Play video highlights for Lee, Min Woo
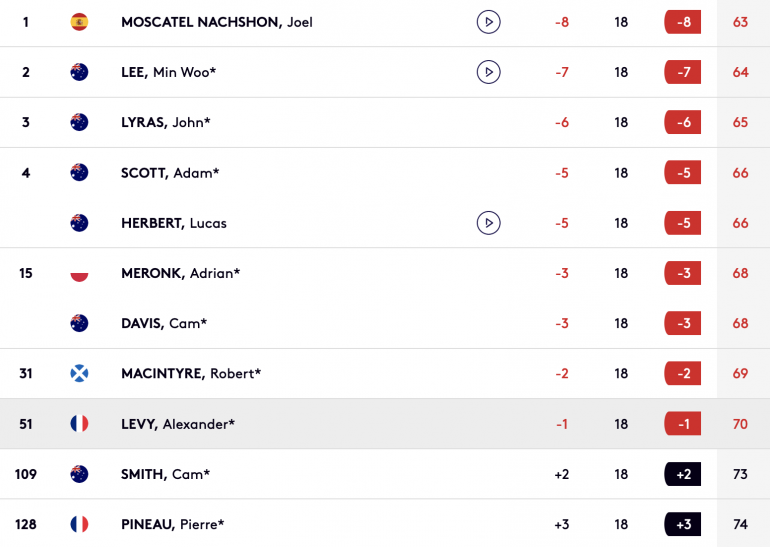Image resolution: width=770 pixels, height=547 pixels. click(x=488, y=72)
